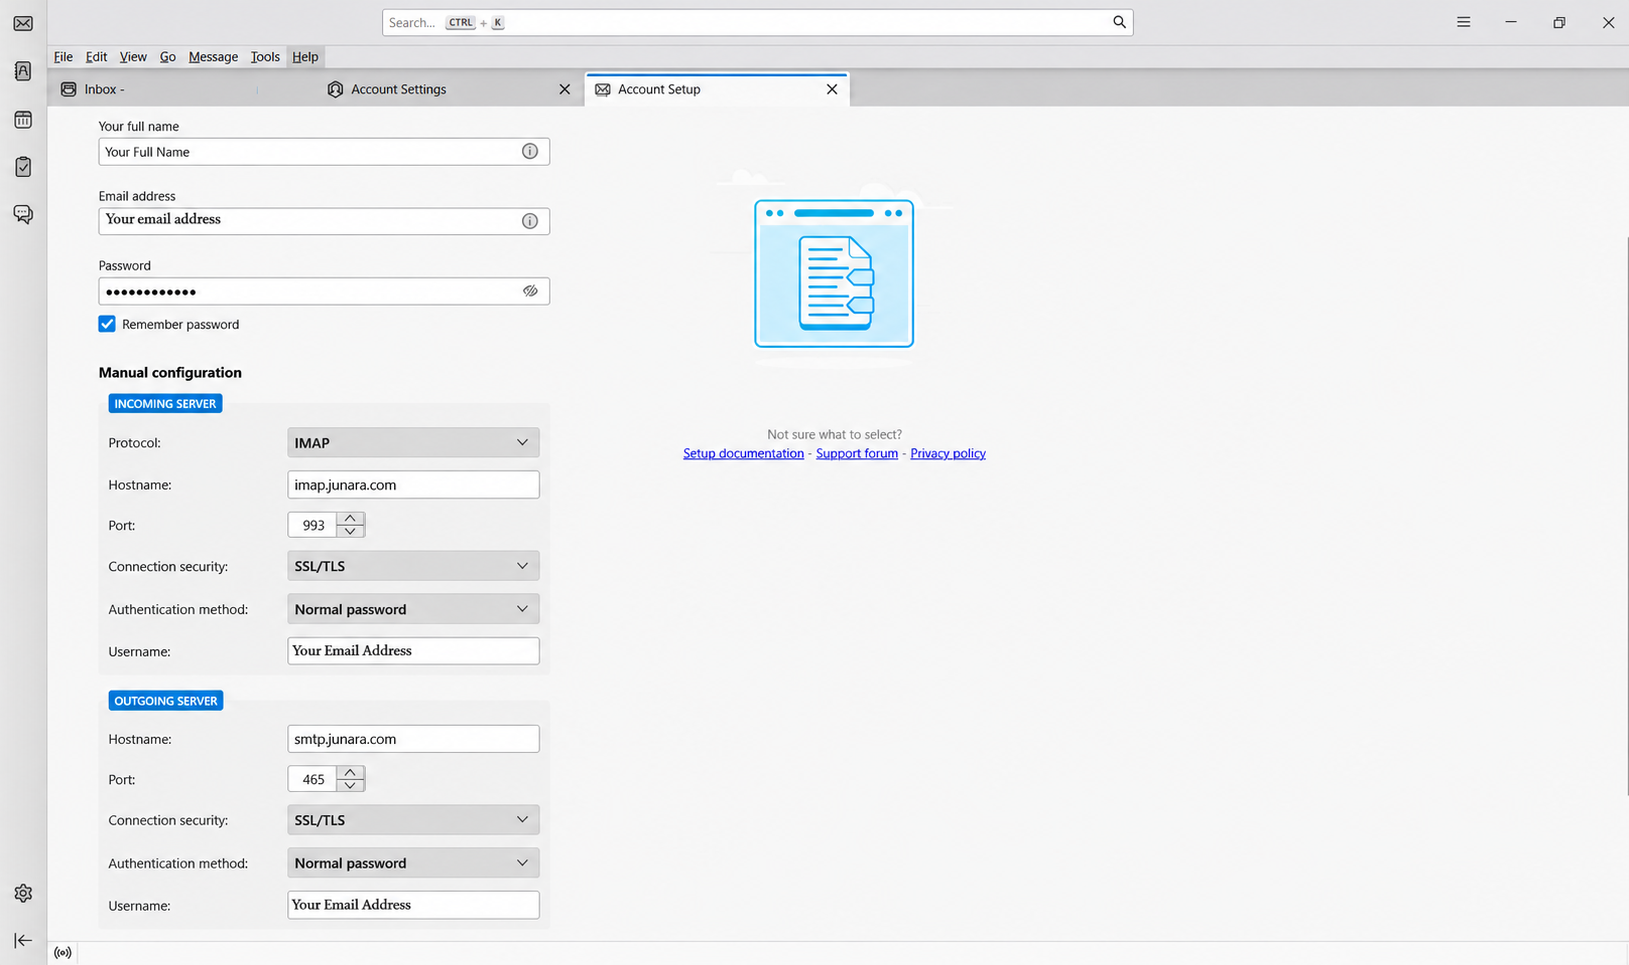Click the Password input field

tap(324, 291)
